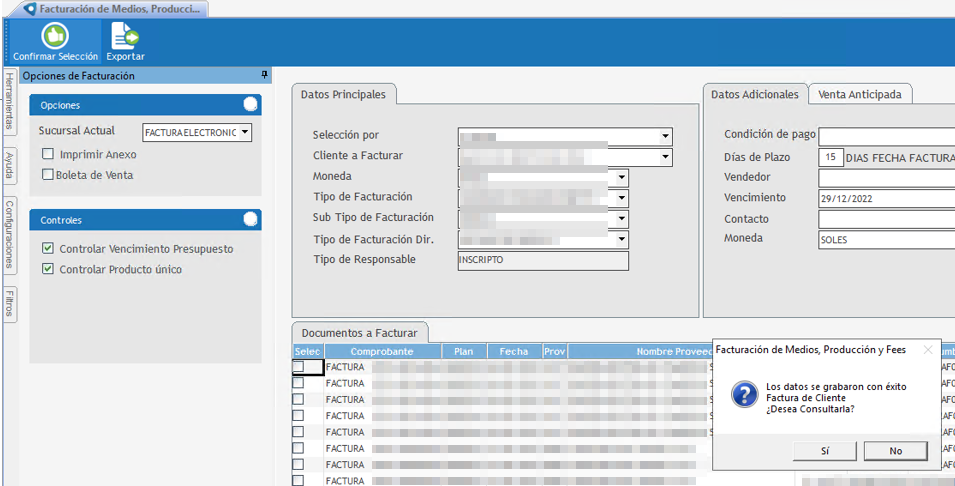Open the Ayuda side tab
The height and width of the screenshot is (486, 955).
point(10,165)
